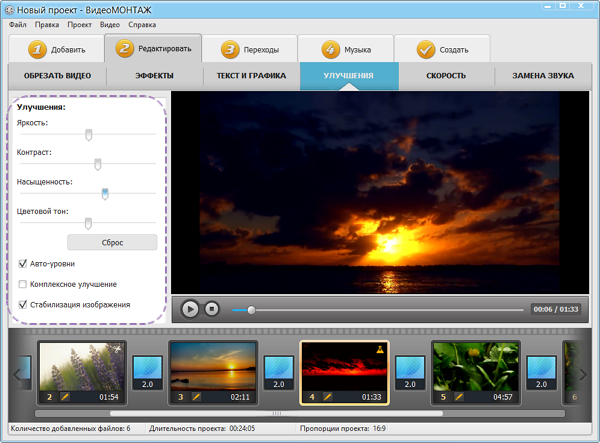The width and height of the screenshot is (600, 443).
Task: Click the scissors icon on the lavender clip
Action: [116, 349]
